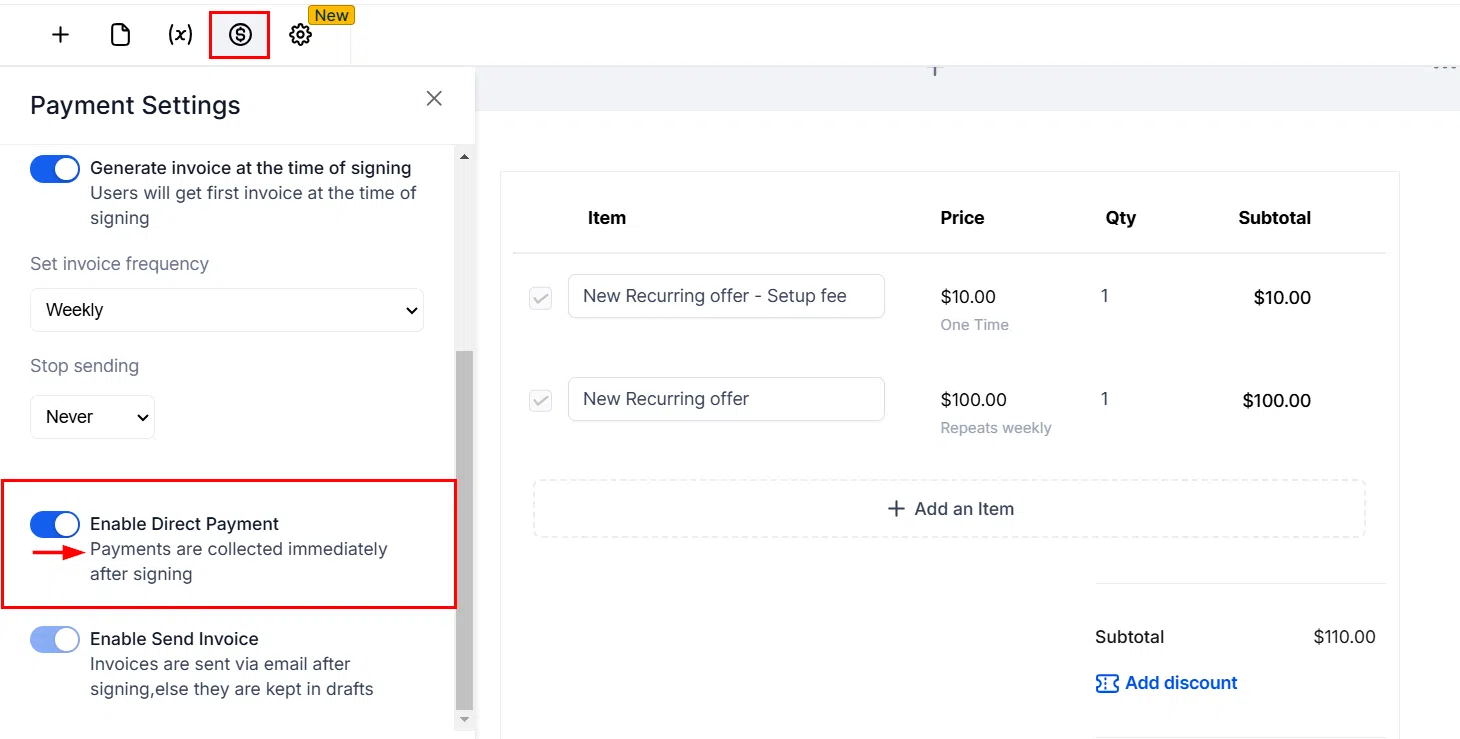The height and width of the screenshot is (739, 1460).
Task: Toggle Enable Send Invoice switch
Action: click(x=55, y=639)
